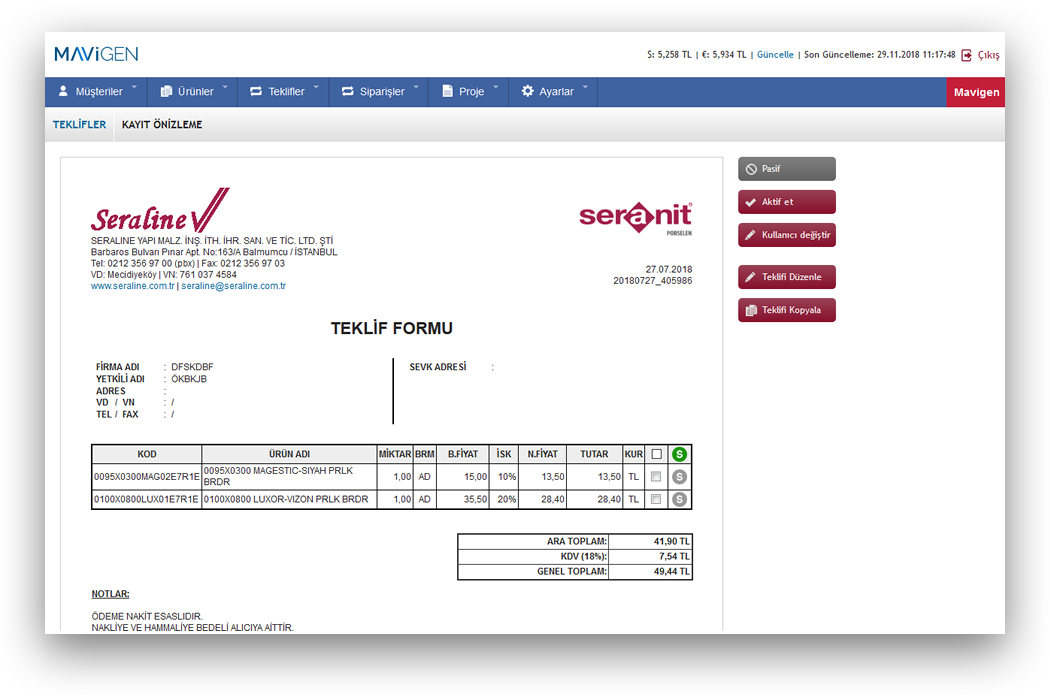
Task: Click the Mavigen logo
Action: 96,54
